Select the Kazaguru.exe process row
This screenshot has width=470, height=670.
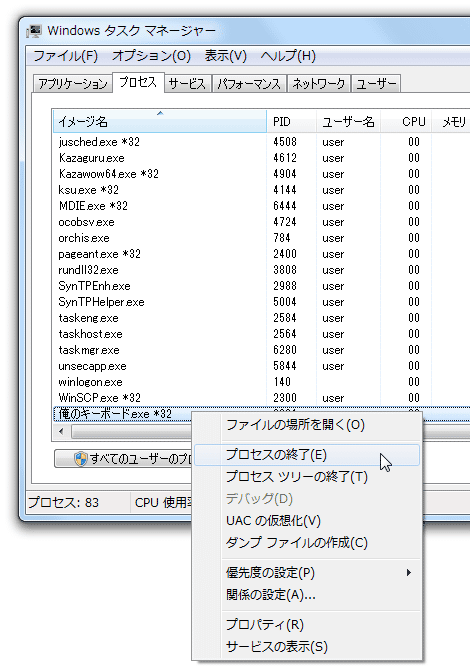pos(261,158)
